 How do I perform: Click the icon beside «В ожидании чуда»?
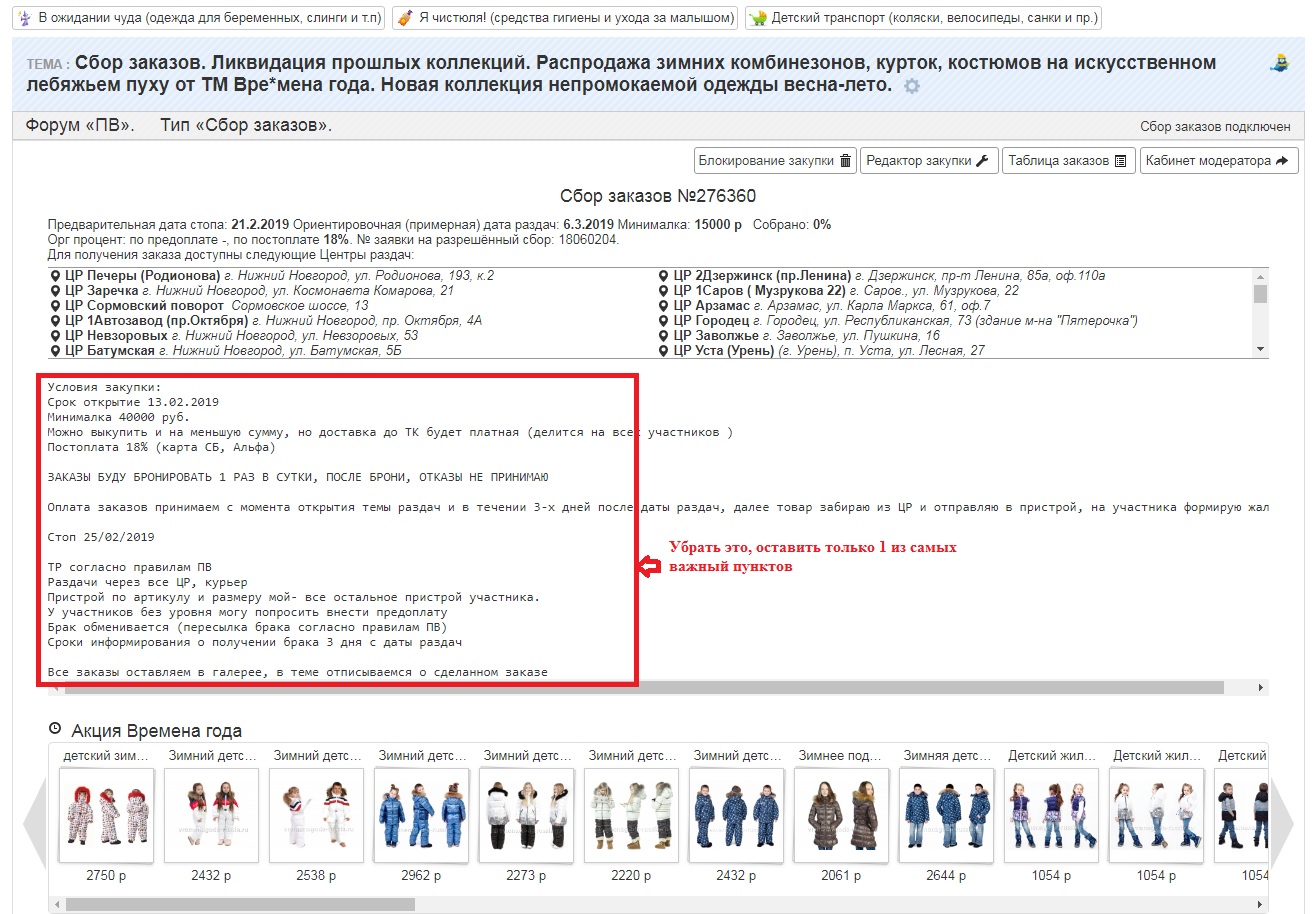(x=25, y=18)
